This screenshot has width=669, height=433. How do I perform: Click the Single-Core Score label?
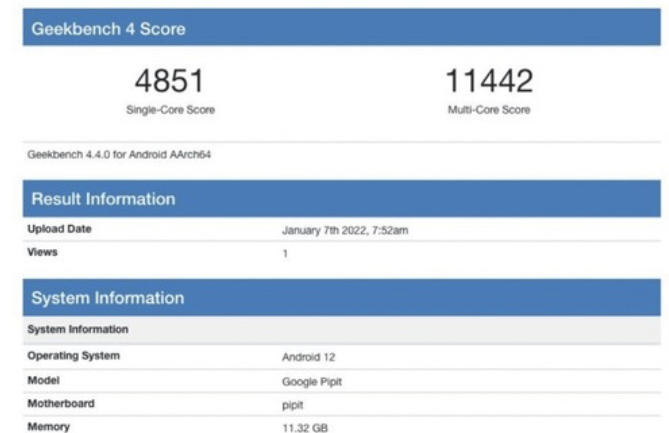click(x=170, y=110)
